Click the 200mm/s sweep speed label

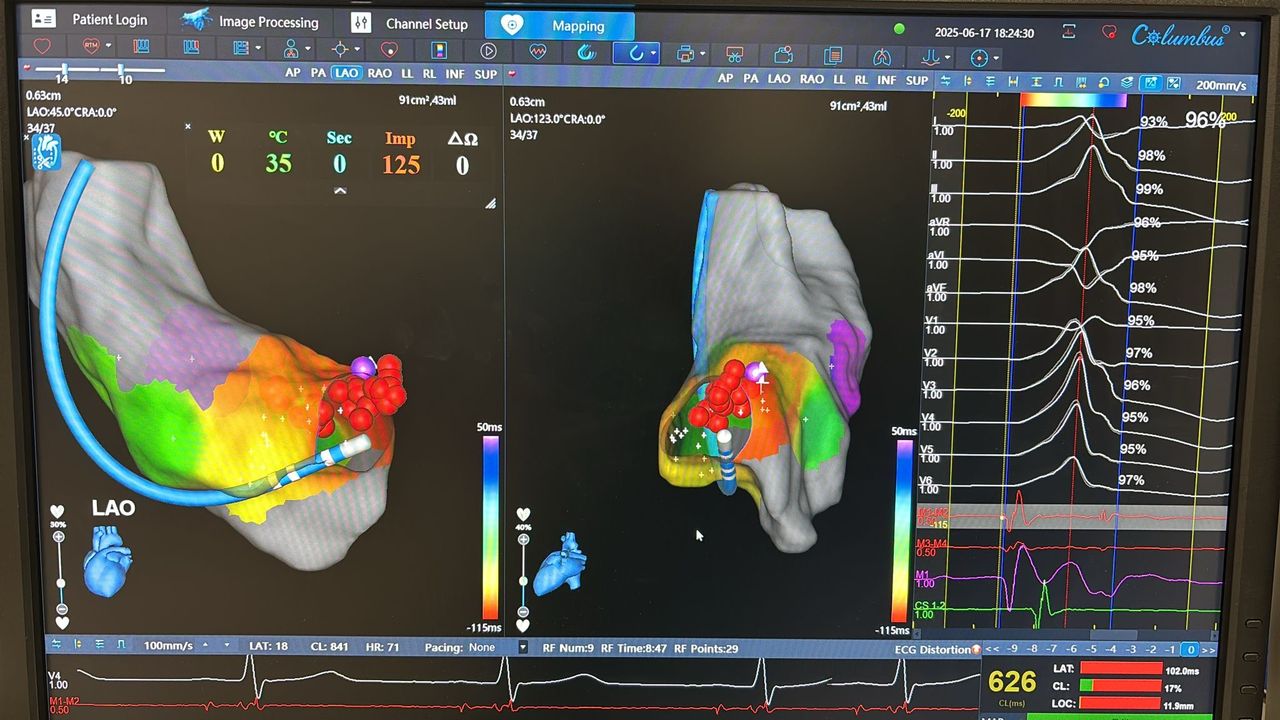1220,86
